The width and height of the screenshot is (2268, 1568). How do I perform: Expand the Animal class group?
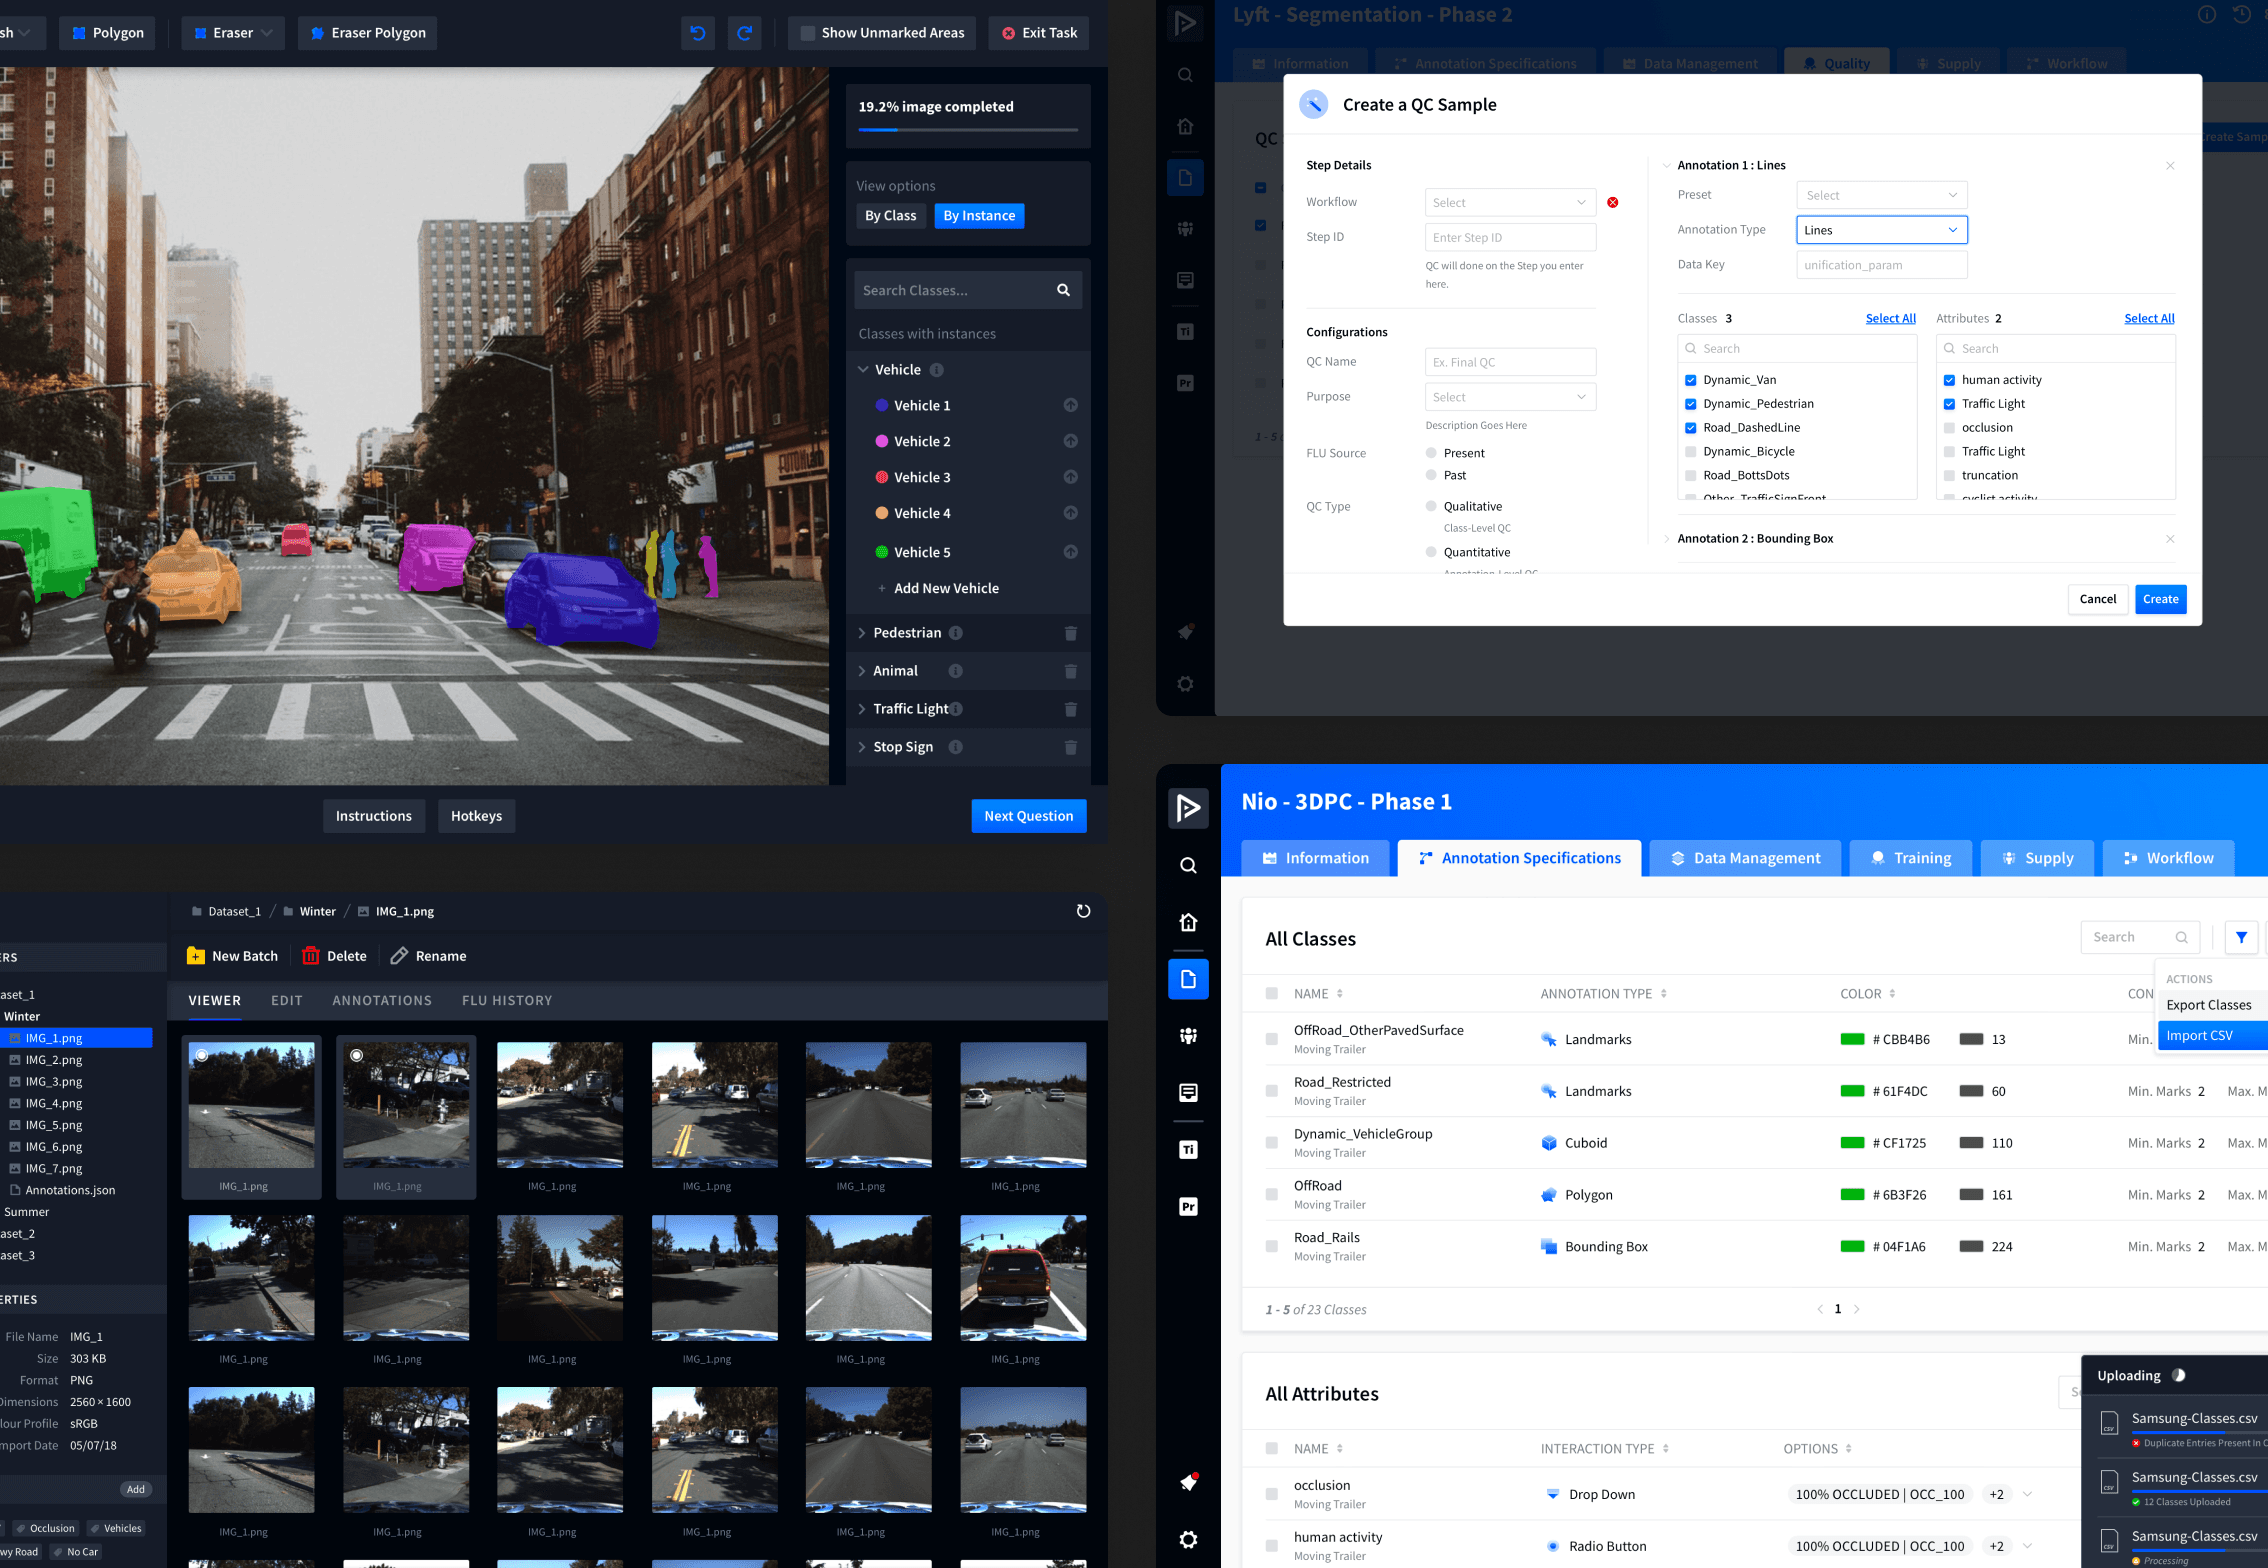pos(862,671)
